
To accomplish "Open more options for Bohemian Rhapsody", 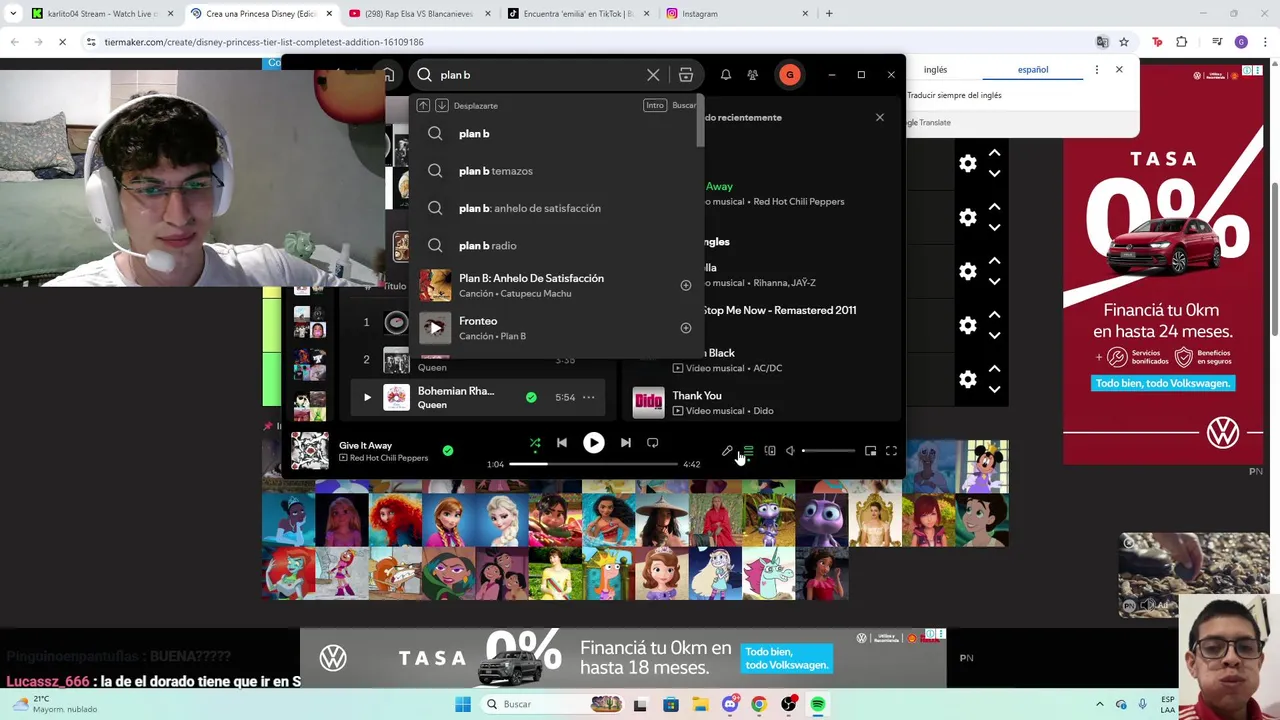I will pos(589,398).
